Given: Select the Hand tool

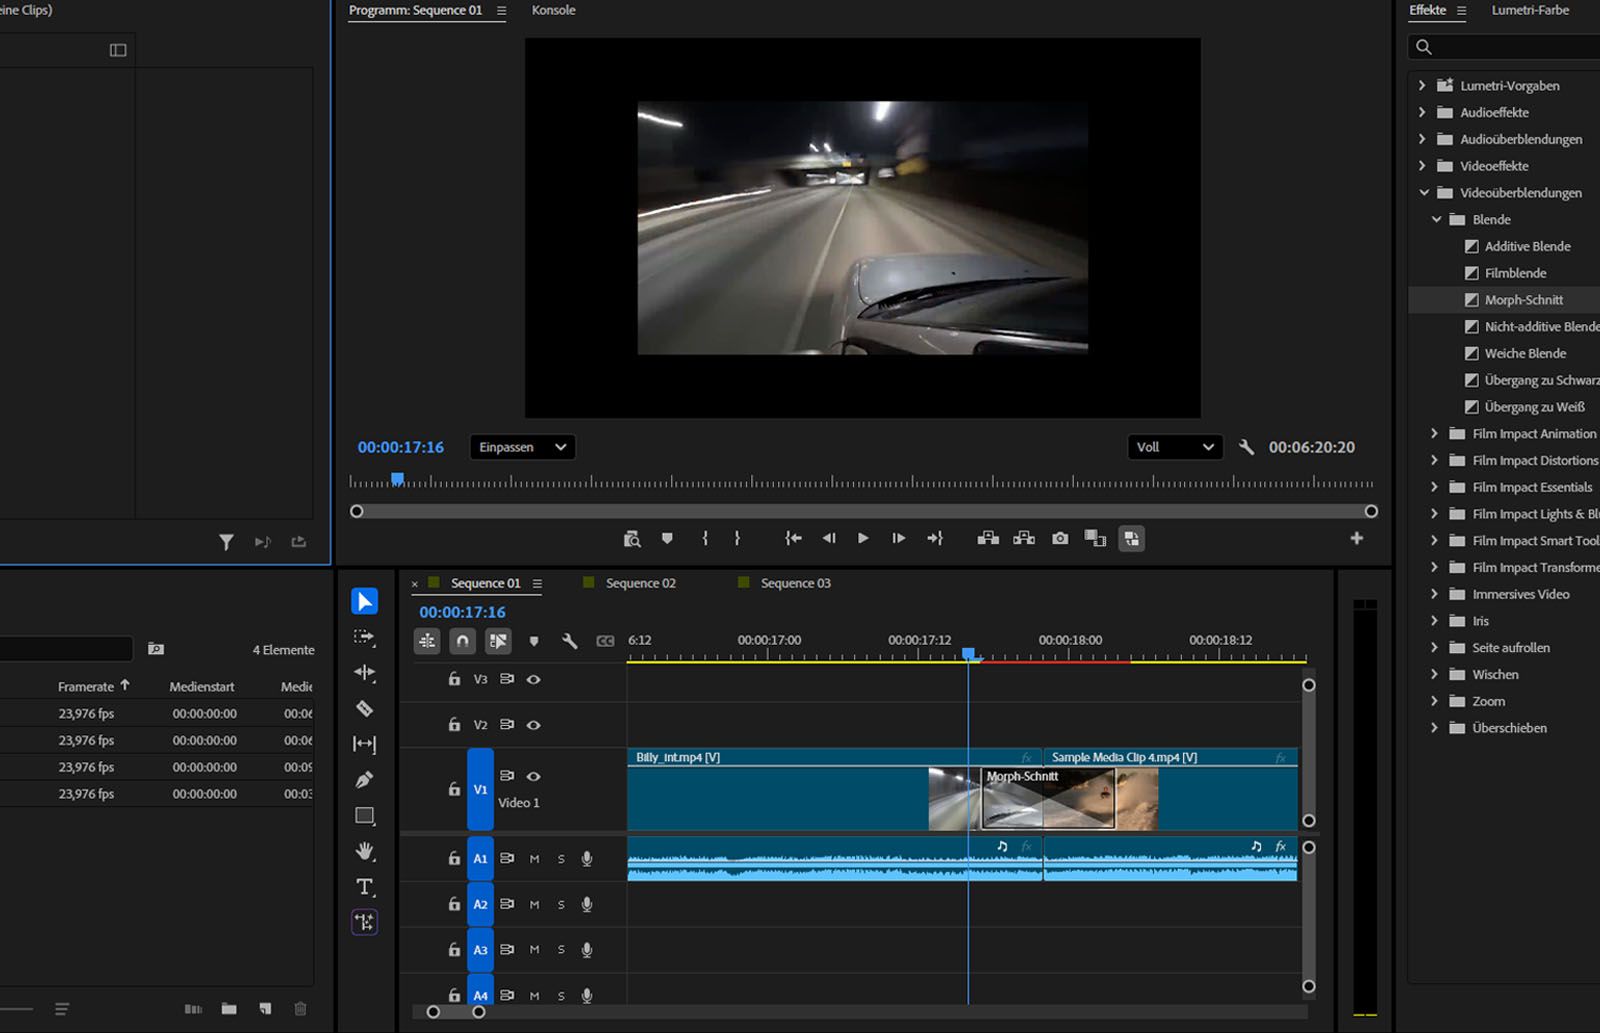Looking at the screenshot, I should pyautogui.click(x=365, y=851).
